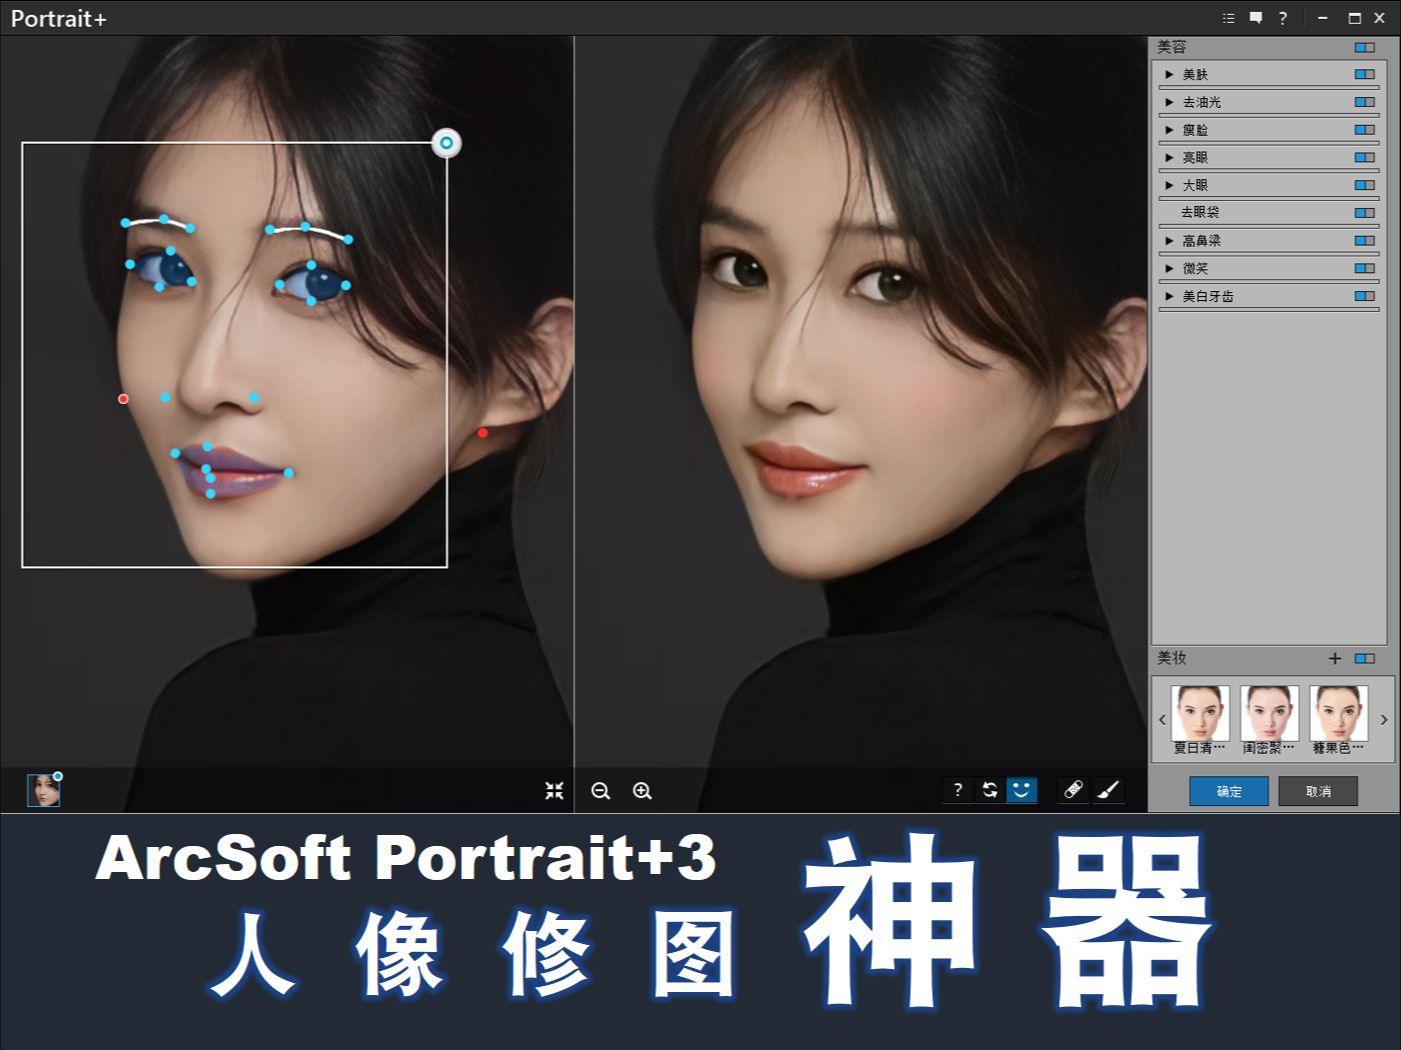Expand the 亮眼 section arrow
The height and width of the screenshot is (1050, 1401).
(1169, 157)
